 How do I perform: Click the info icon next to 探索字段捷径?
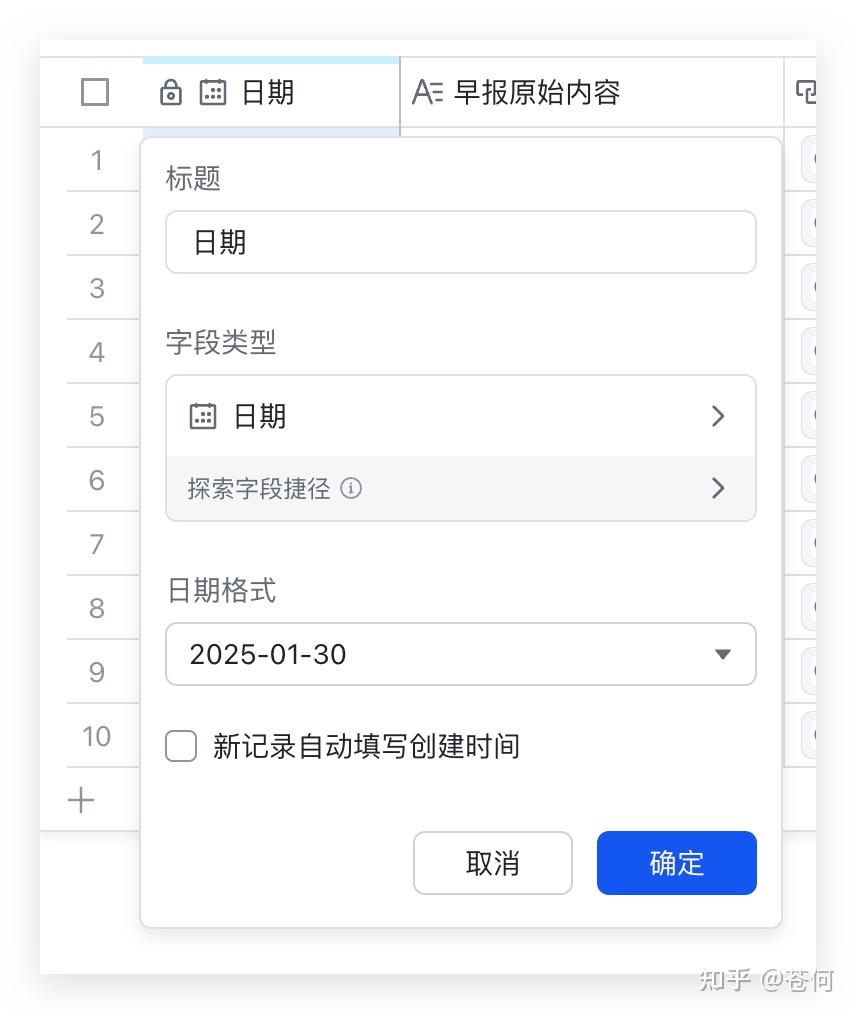coord(351,488)
